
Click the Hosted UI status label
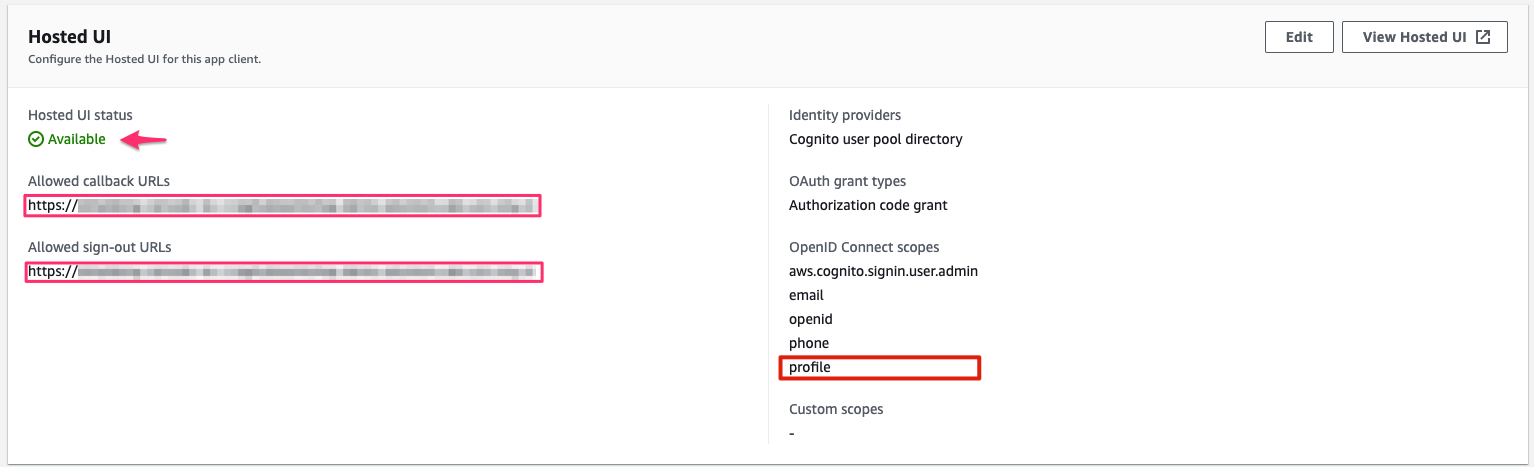(x=80, y=115)
